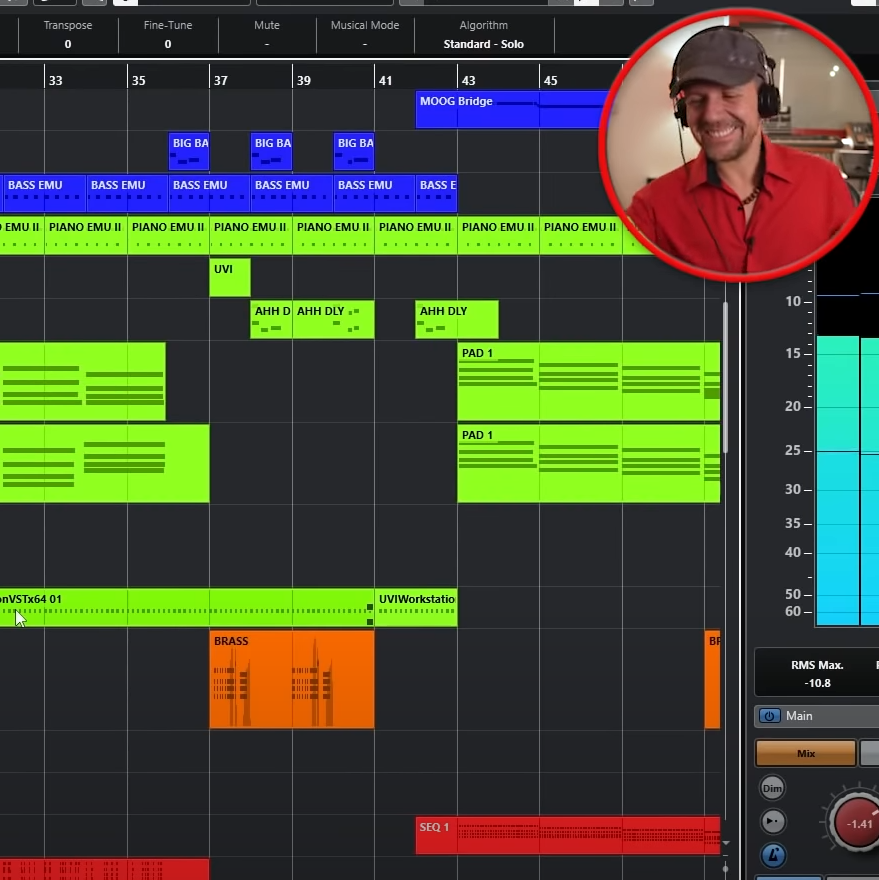Click the reference level icon below Dim
879x880 pixels.
772,822
